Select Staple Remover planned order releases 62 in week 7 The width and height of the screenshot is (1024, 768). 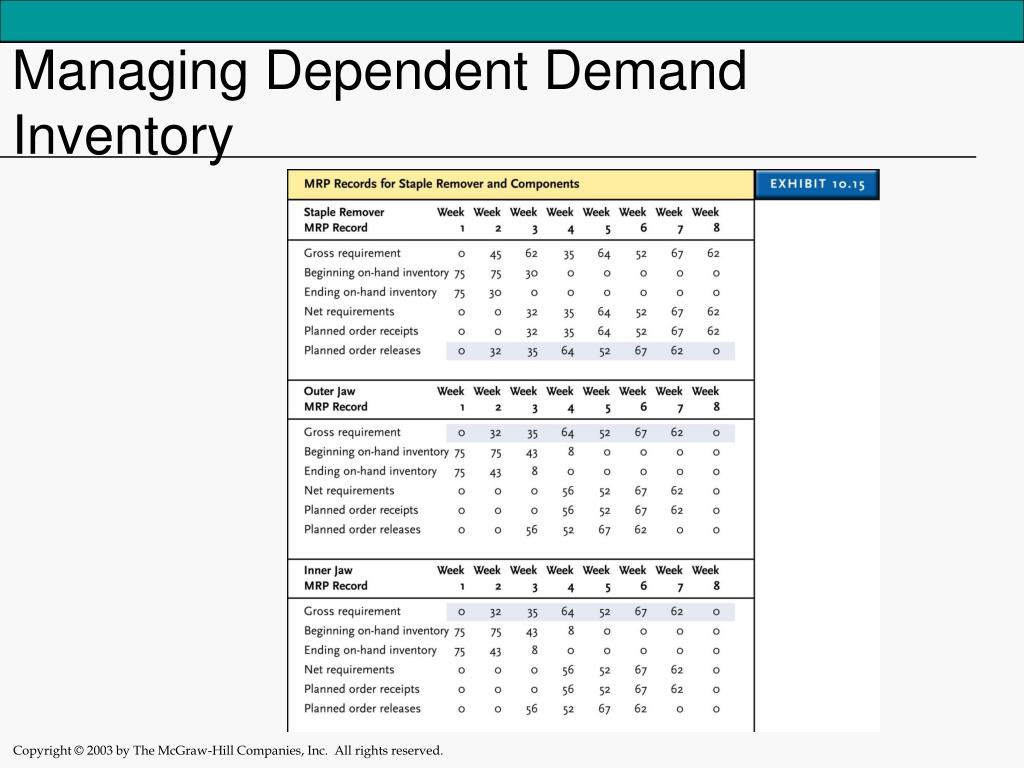(677, 351)
